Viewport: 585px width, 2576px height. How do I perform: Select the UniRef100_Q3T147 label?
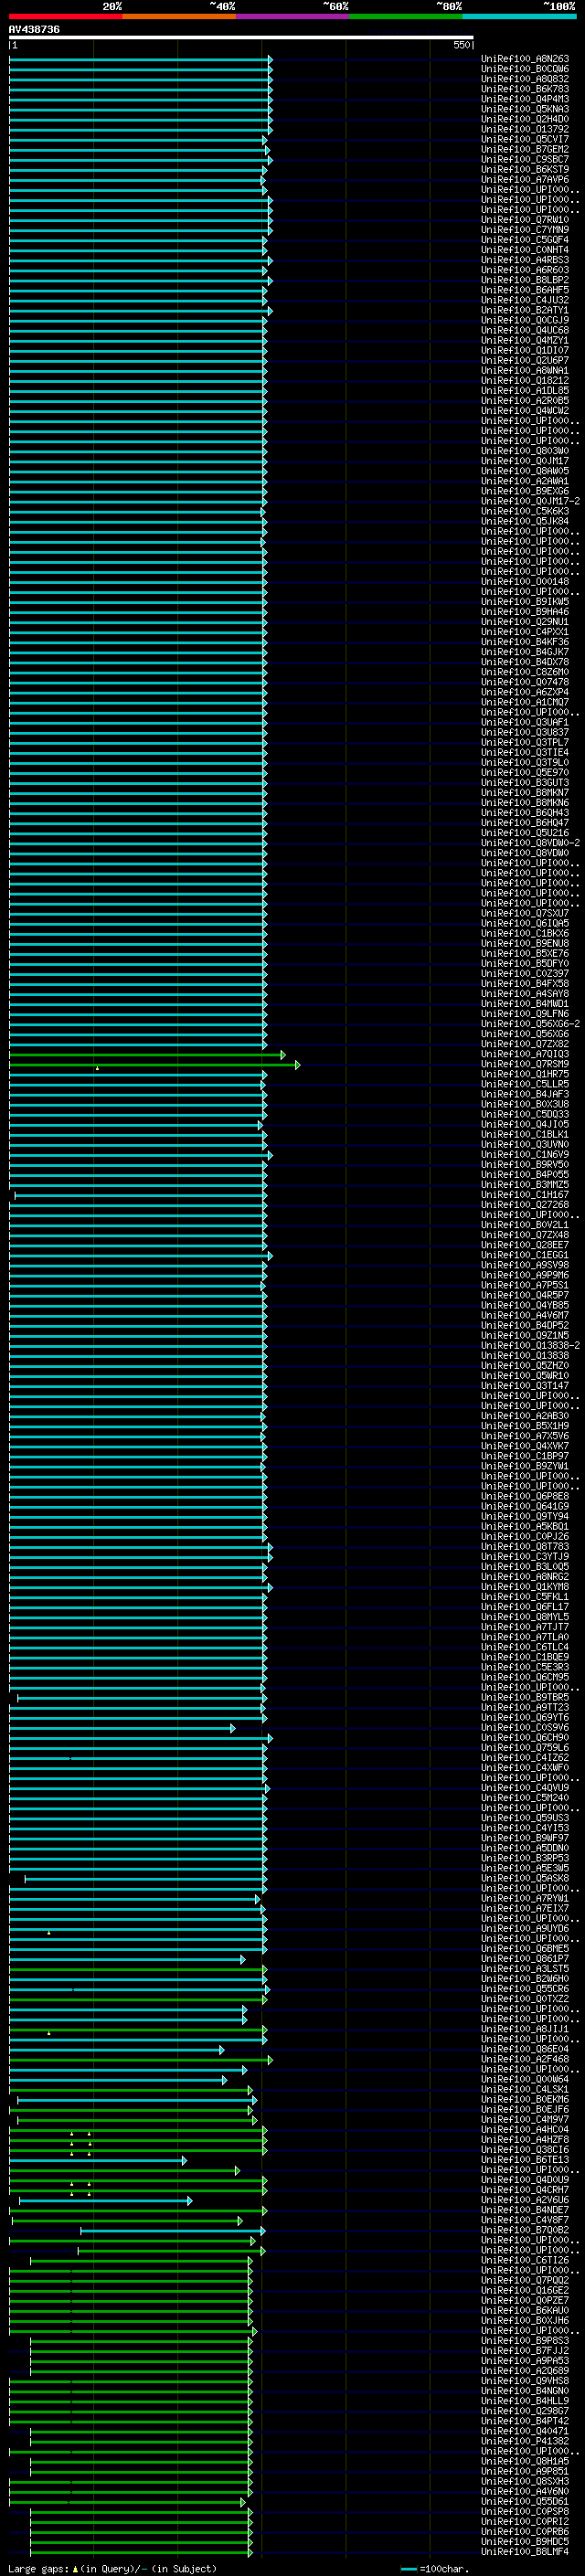tap(525, 1386)
